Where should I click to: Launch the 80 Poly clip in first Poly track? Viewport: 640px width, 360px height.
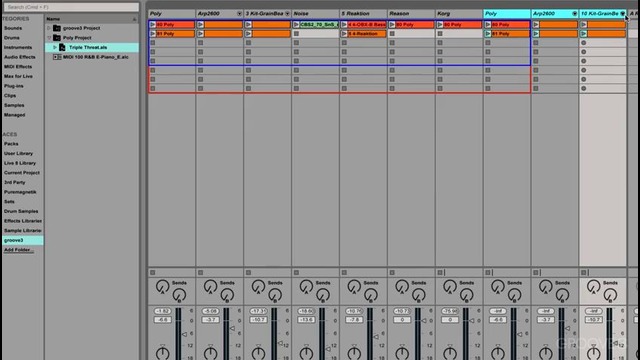tap(153, 24)
